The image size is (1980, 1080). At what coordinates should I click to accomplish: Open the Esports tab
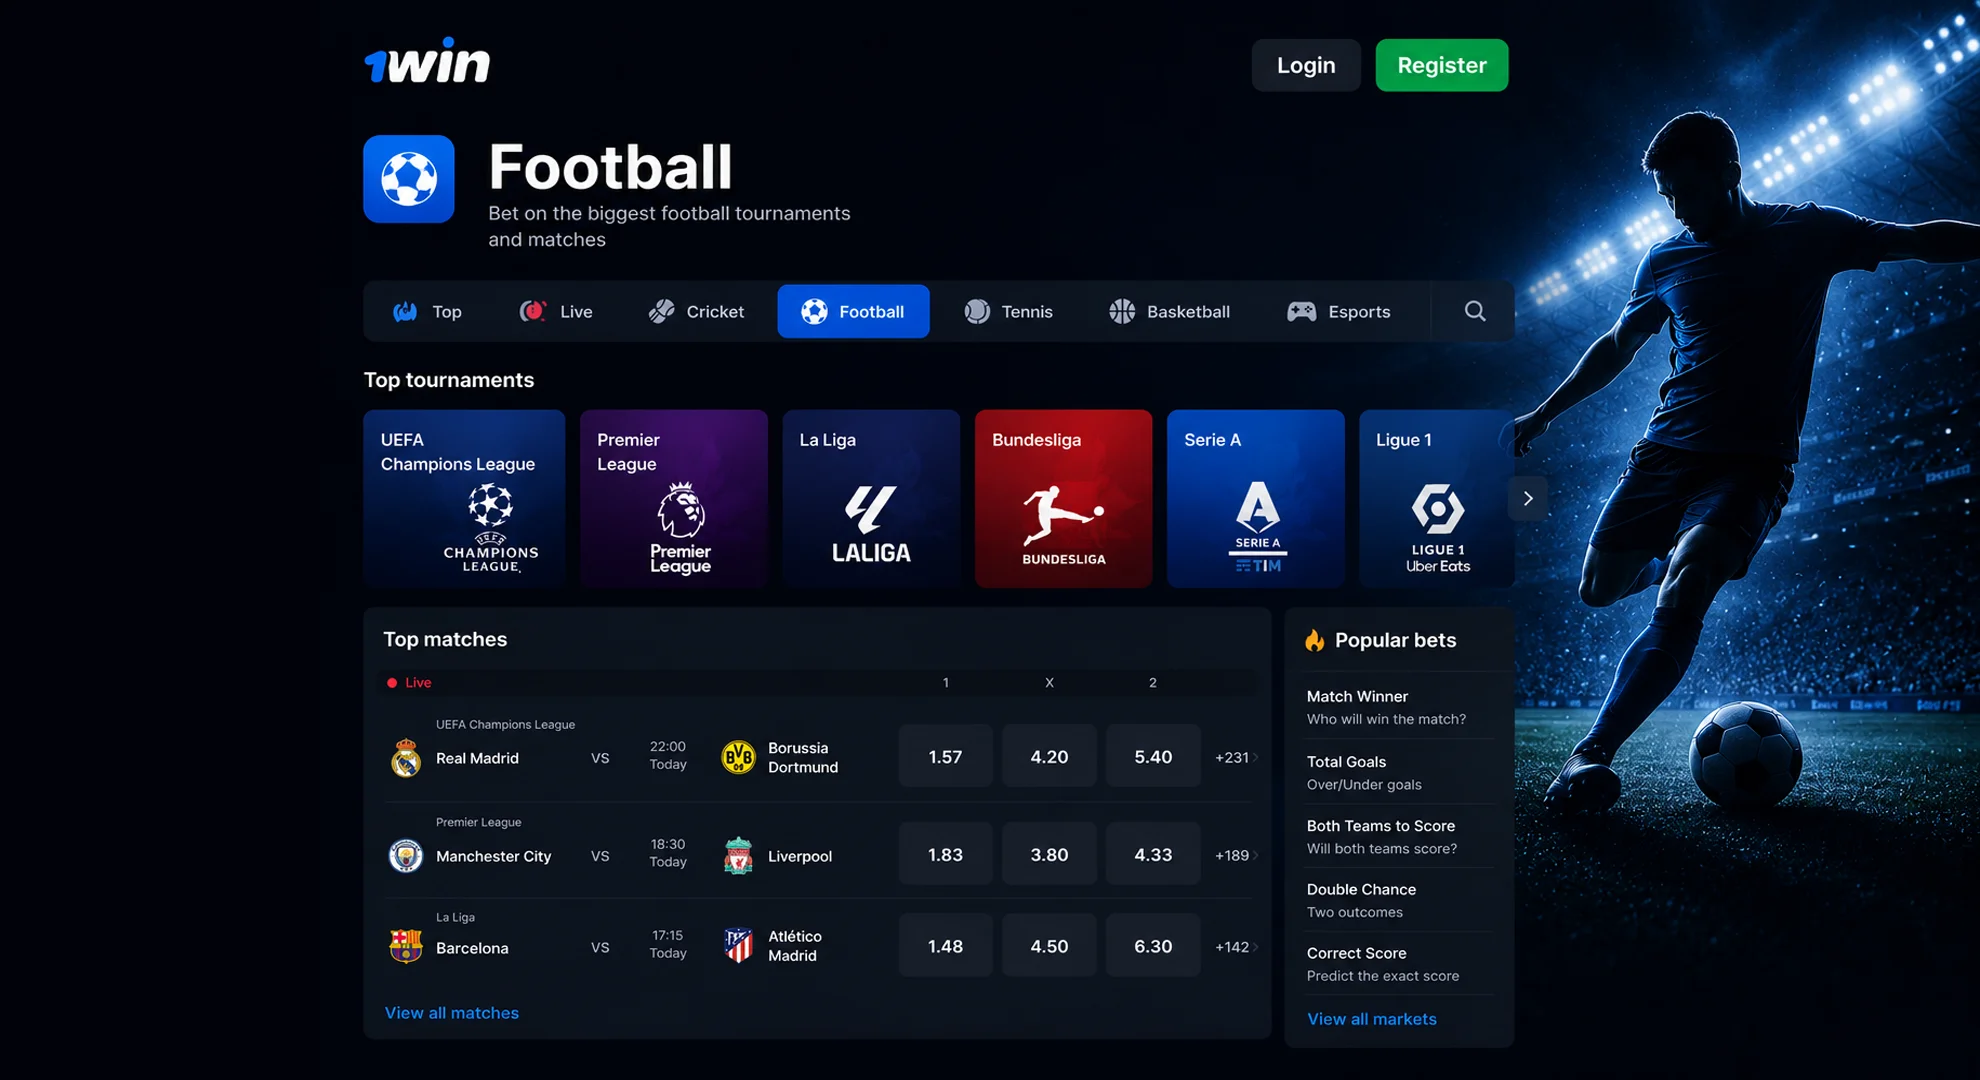tap(1338, 311)
